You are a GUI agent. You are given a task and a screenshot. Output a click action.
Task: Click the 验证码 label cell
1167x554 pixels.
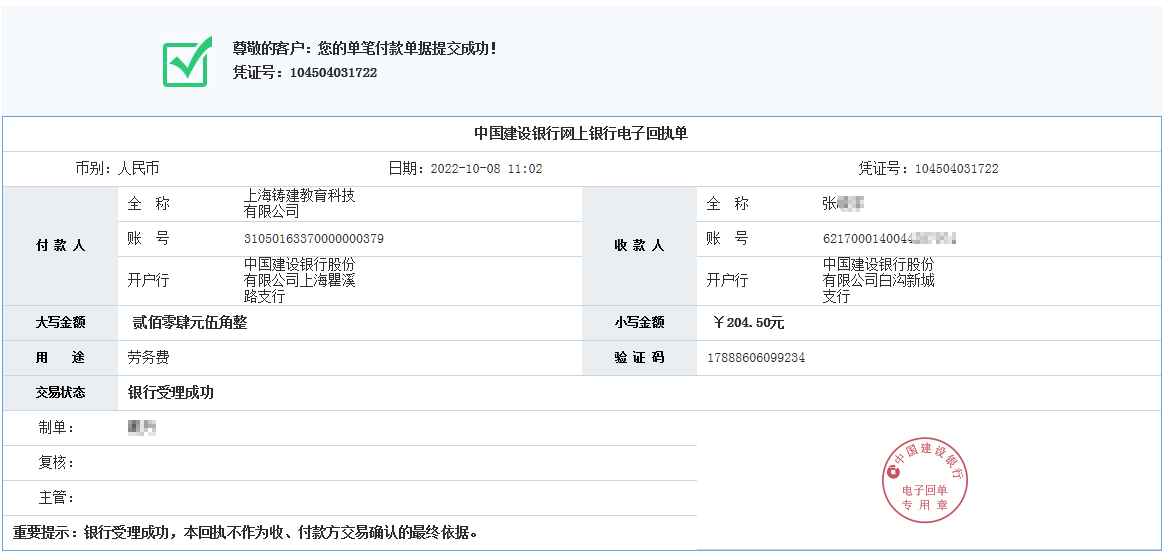639,357
